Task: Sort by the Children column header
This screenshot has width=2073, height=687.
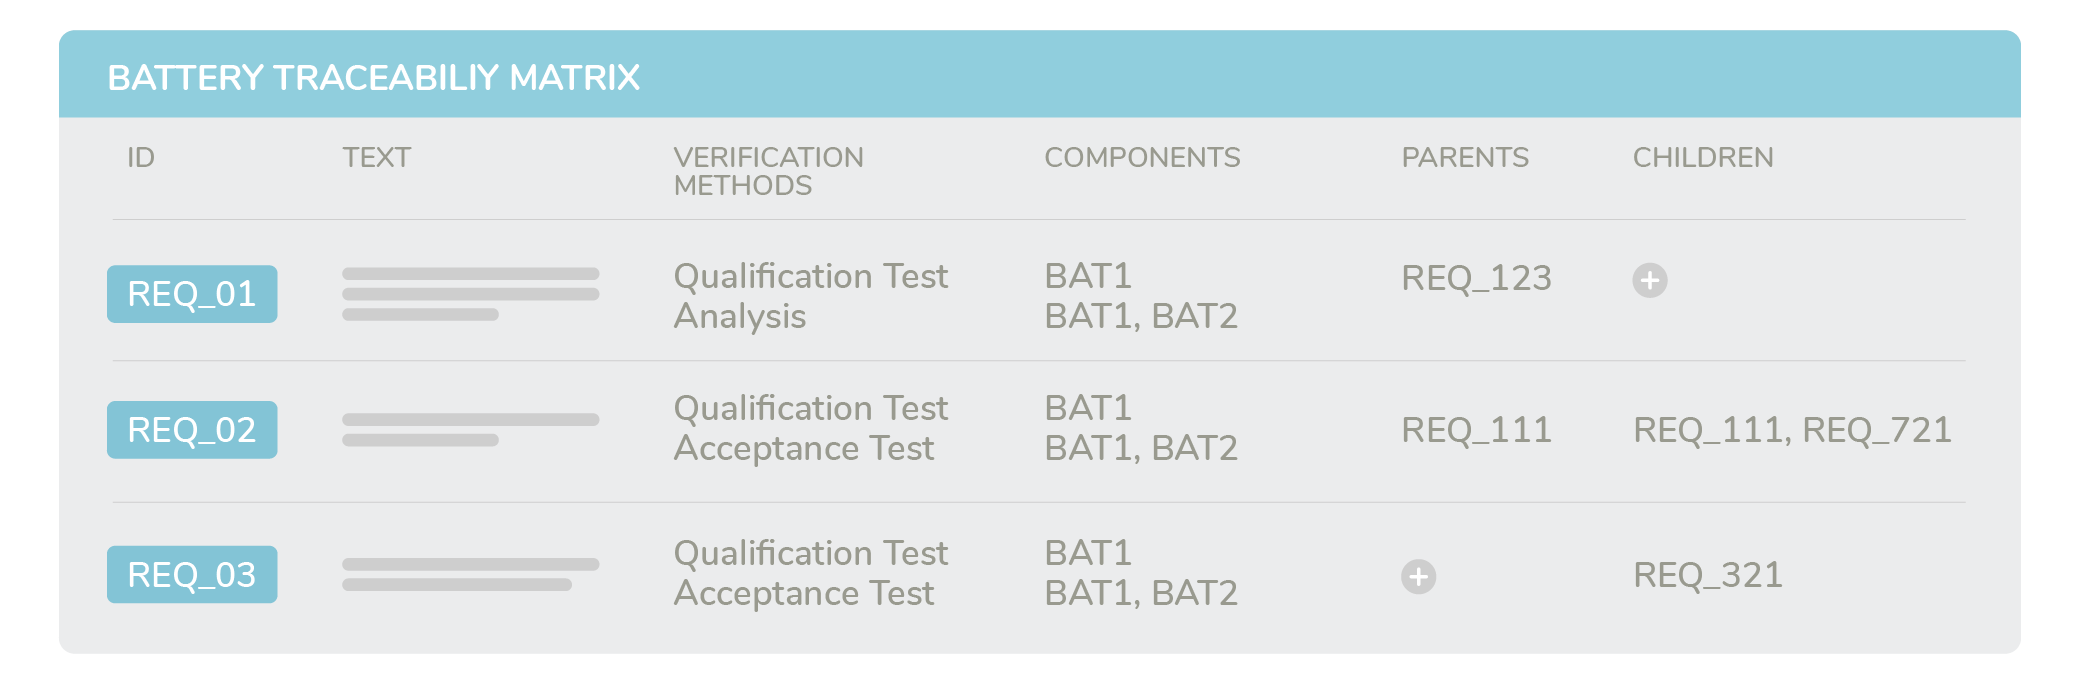Action: pos(1703,157)
